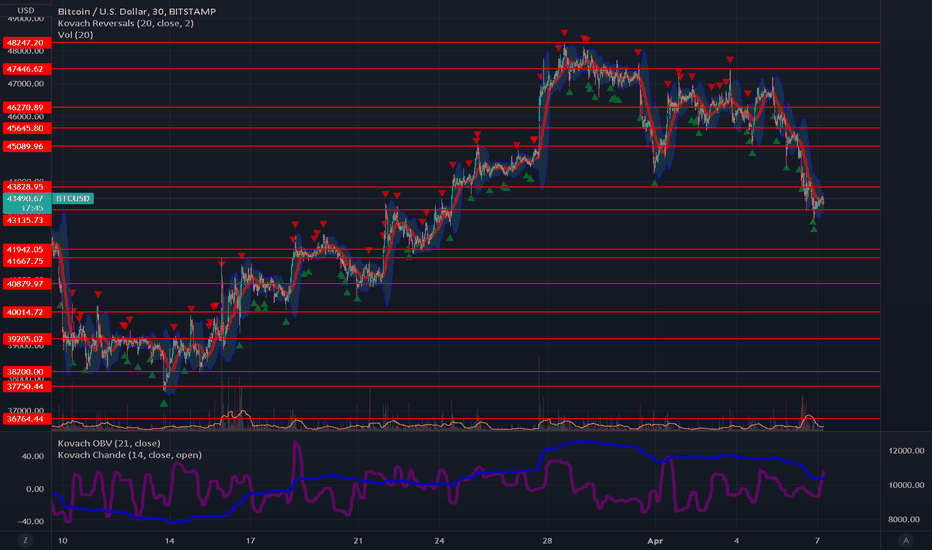This screenshot has height=550, width=932.
Task: Open the USD currency selector
Action: coord(26,10)
